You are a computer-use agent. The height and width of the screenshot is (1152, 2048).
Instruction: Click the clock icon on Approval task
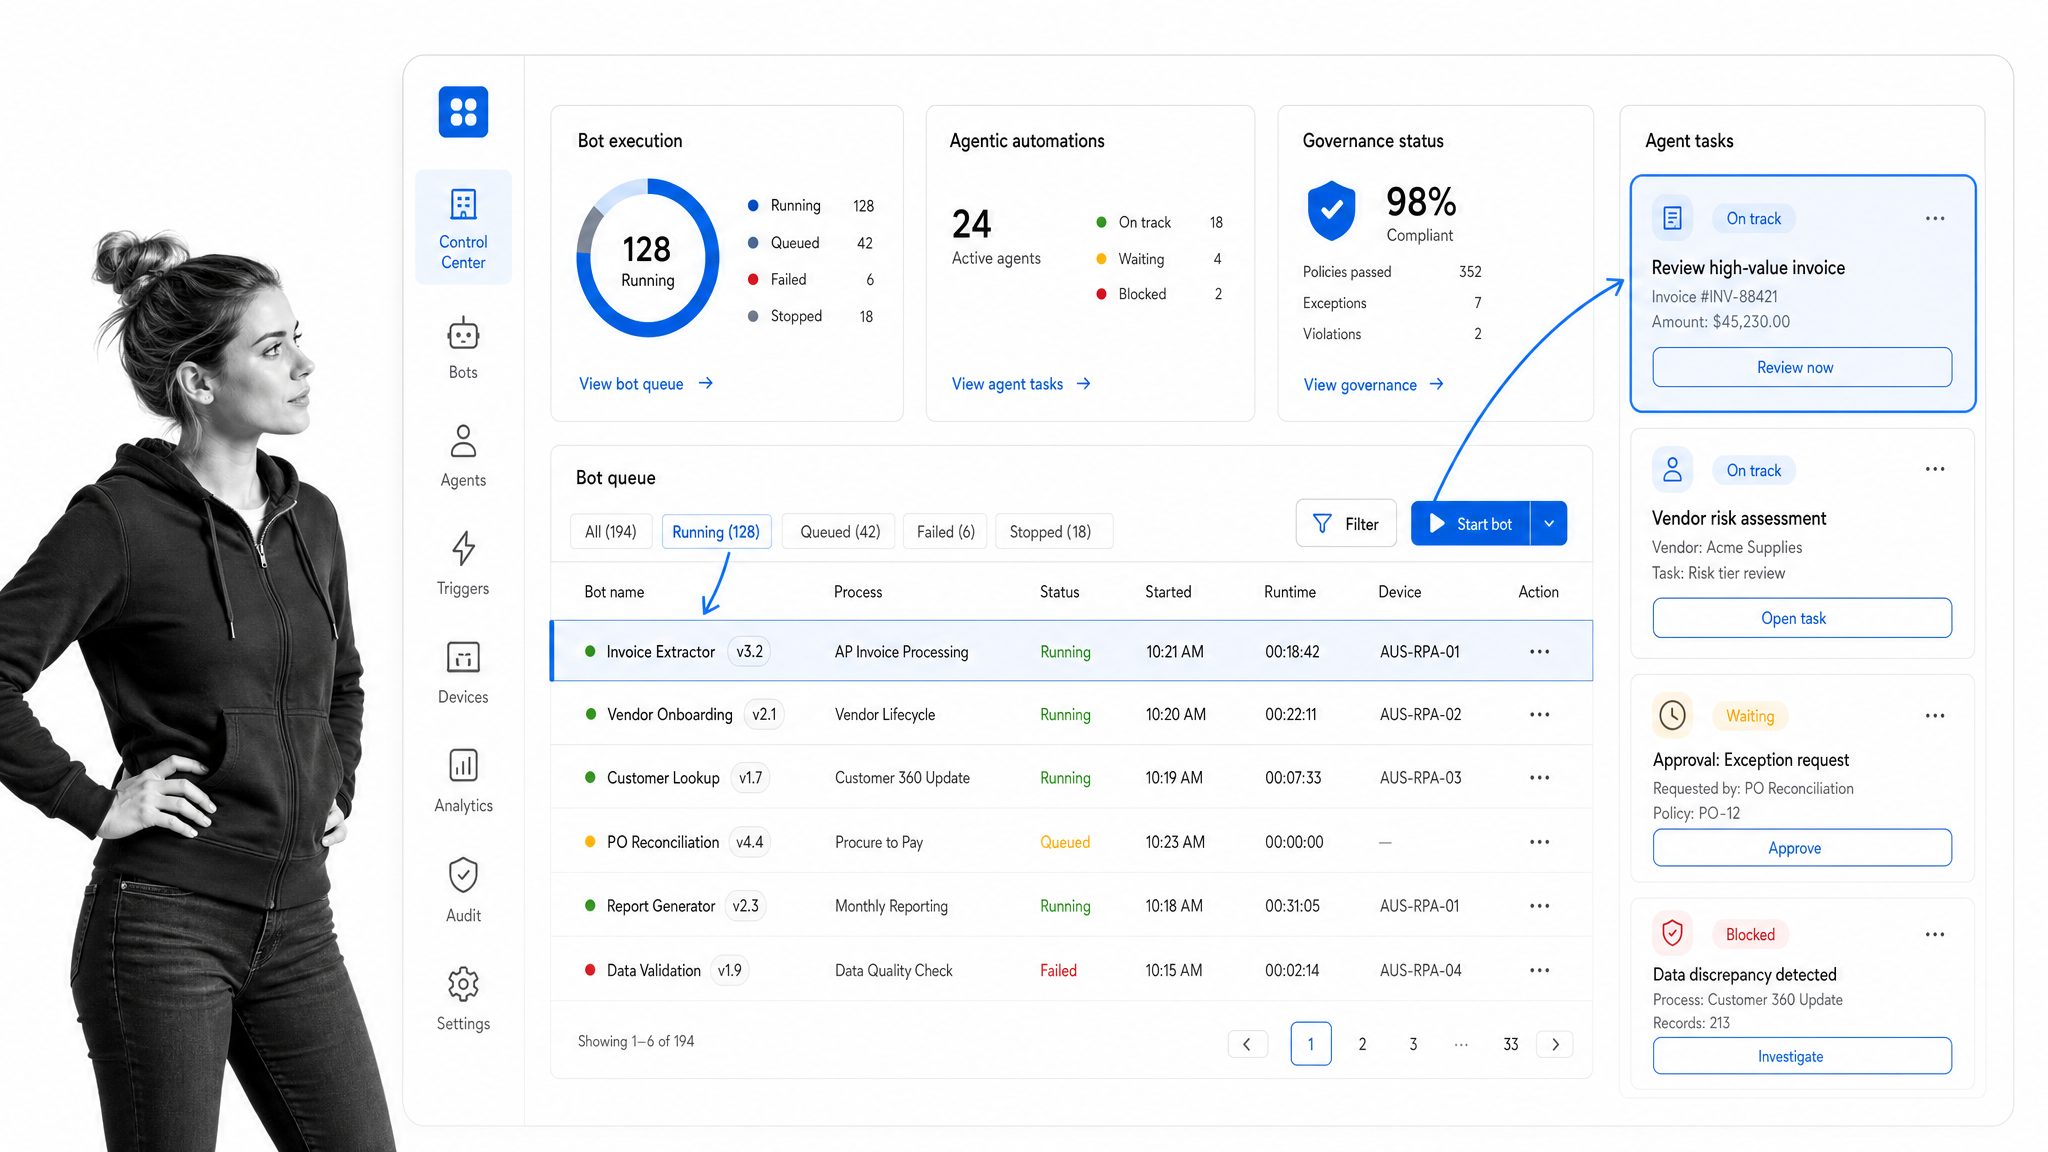[x=1672, y=715]
